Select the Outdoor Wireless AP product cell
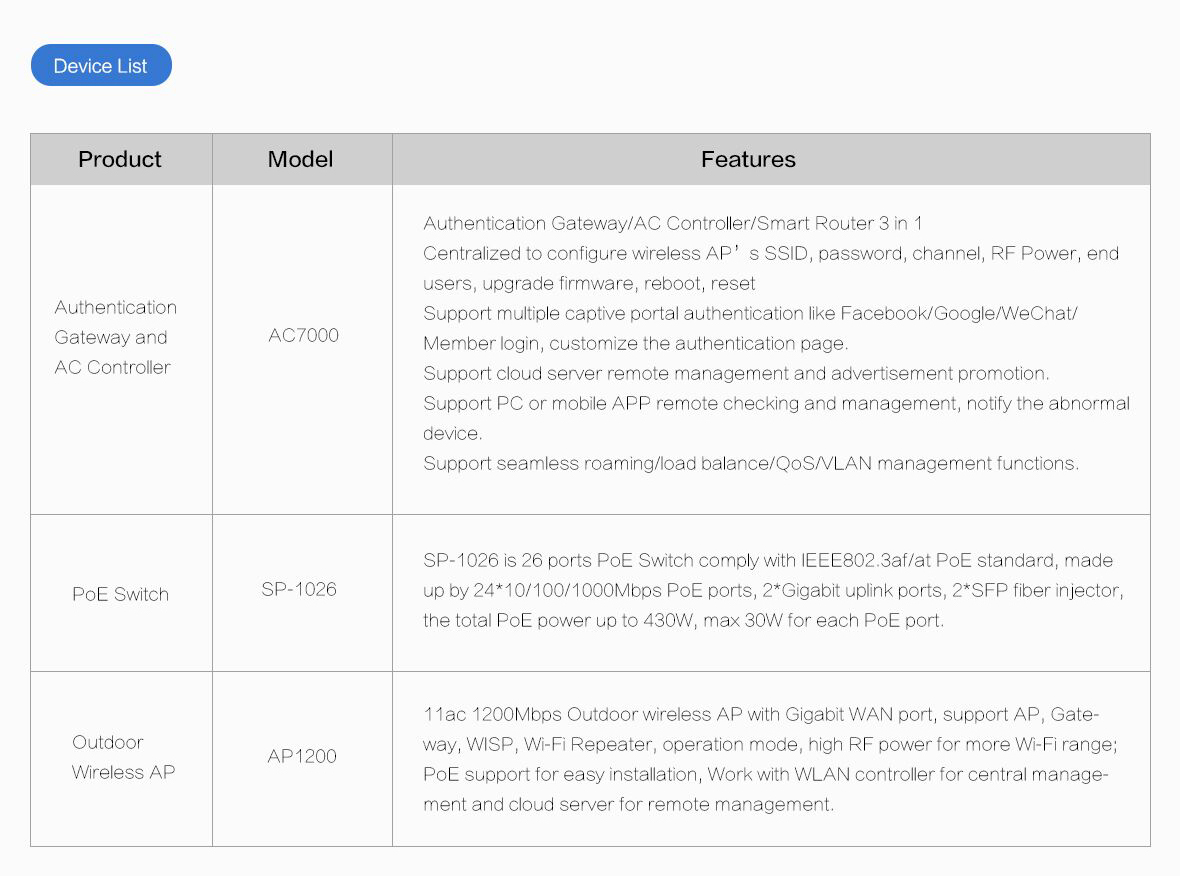This screenshot has height=876, width=1180. pyautogui.click(x=123, y=757)
